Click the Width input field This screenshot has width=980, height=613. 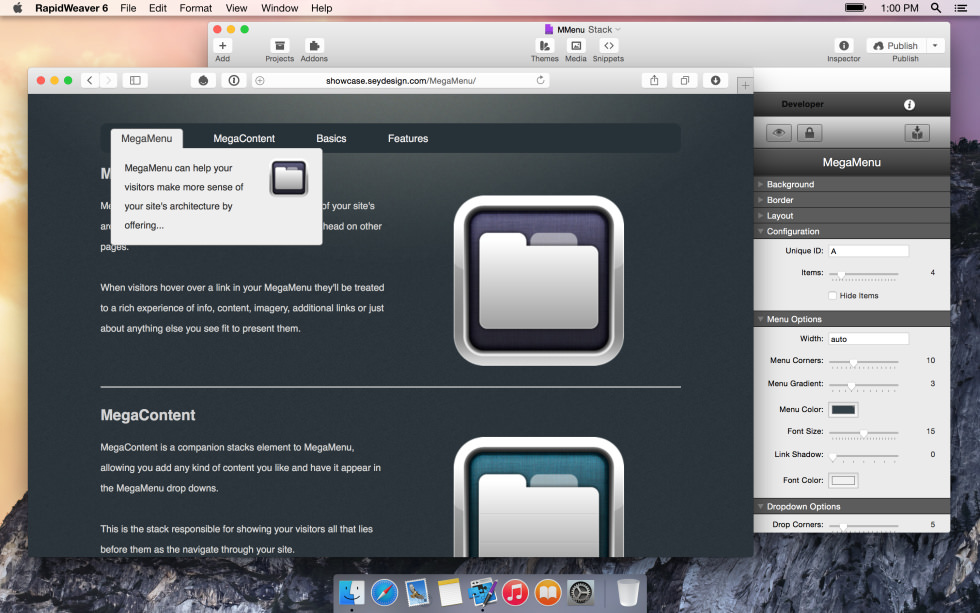(868, 339)
